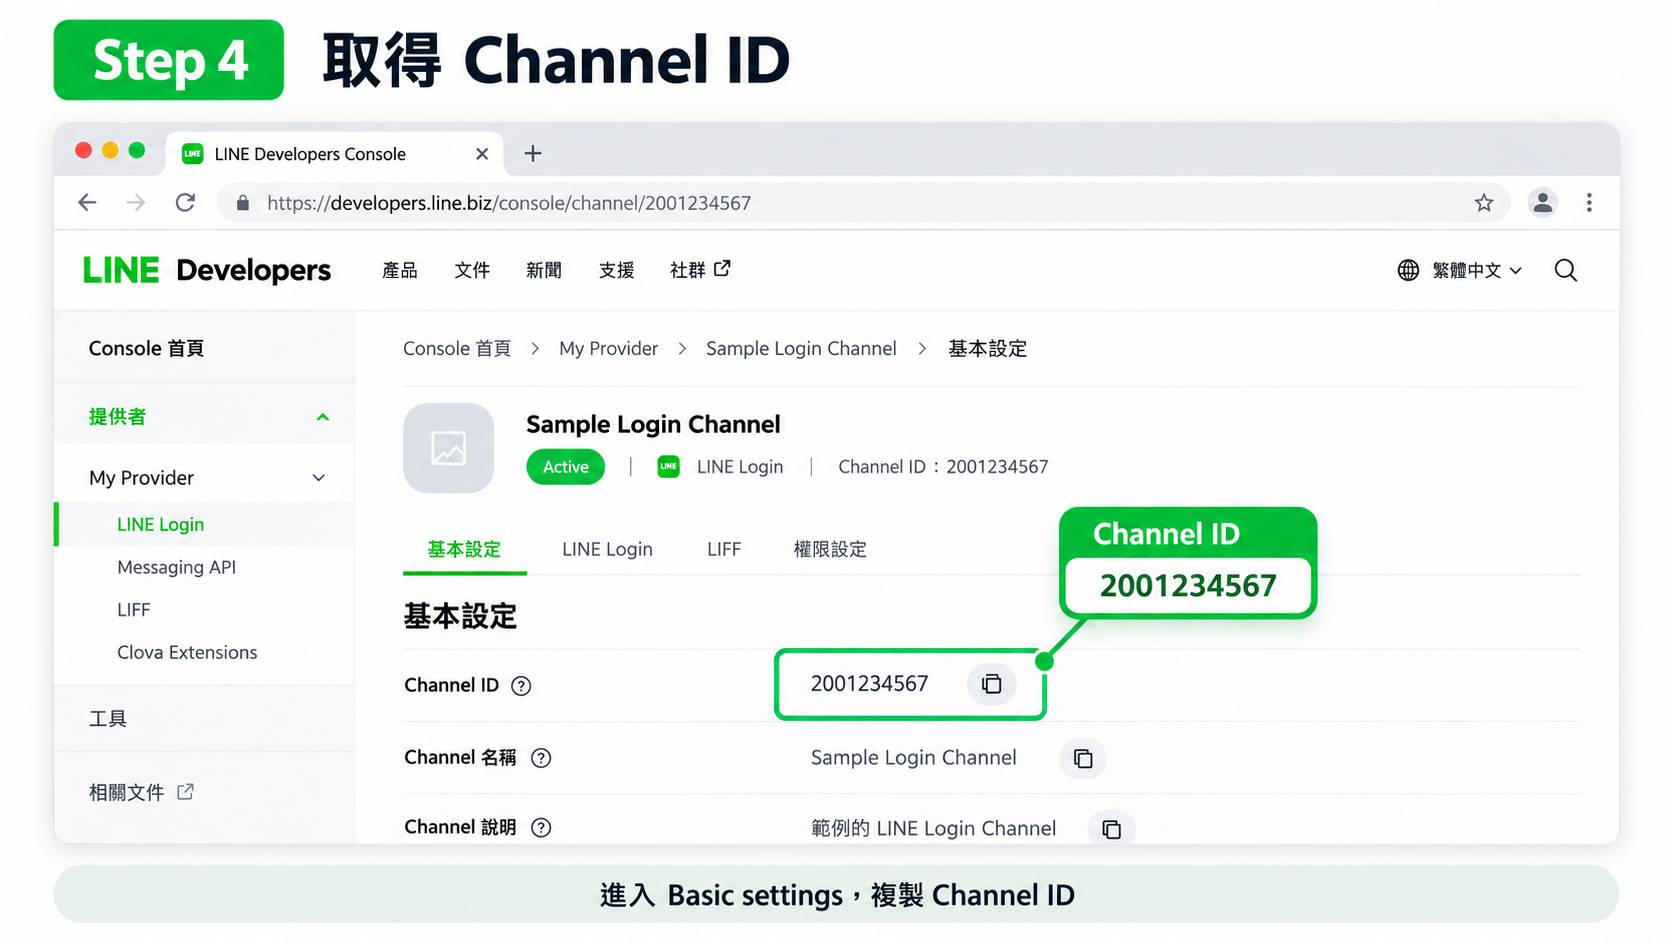Copy the Channel 說明 value
1672x941 pixels.
[1111, 829]
